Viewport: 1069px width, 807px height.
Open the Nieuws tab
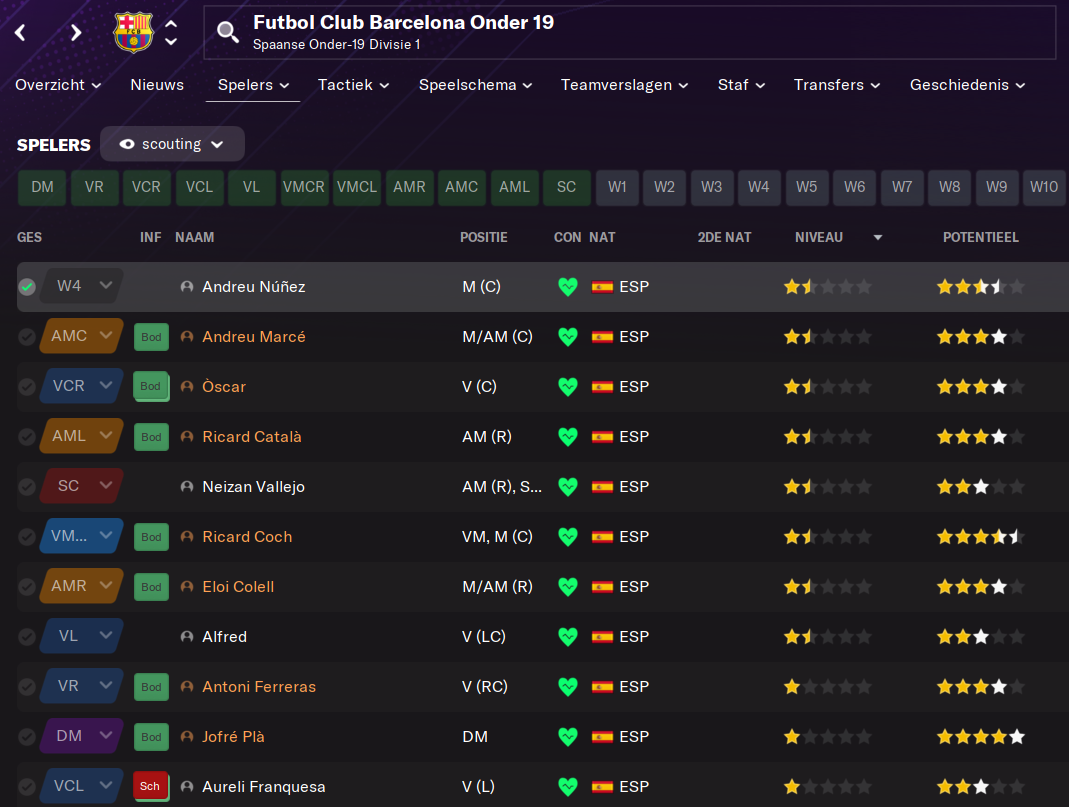(157, 85)
